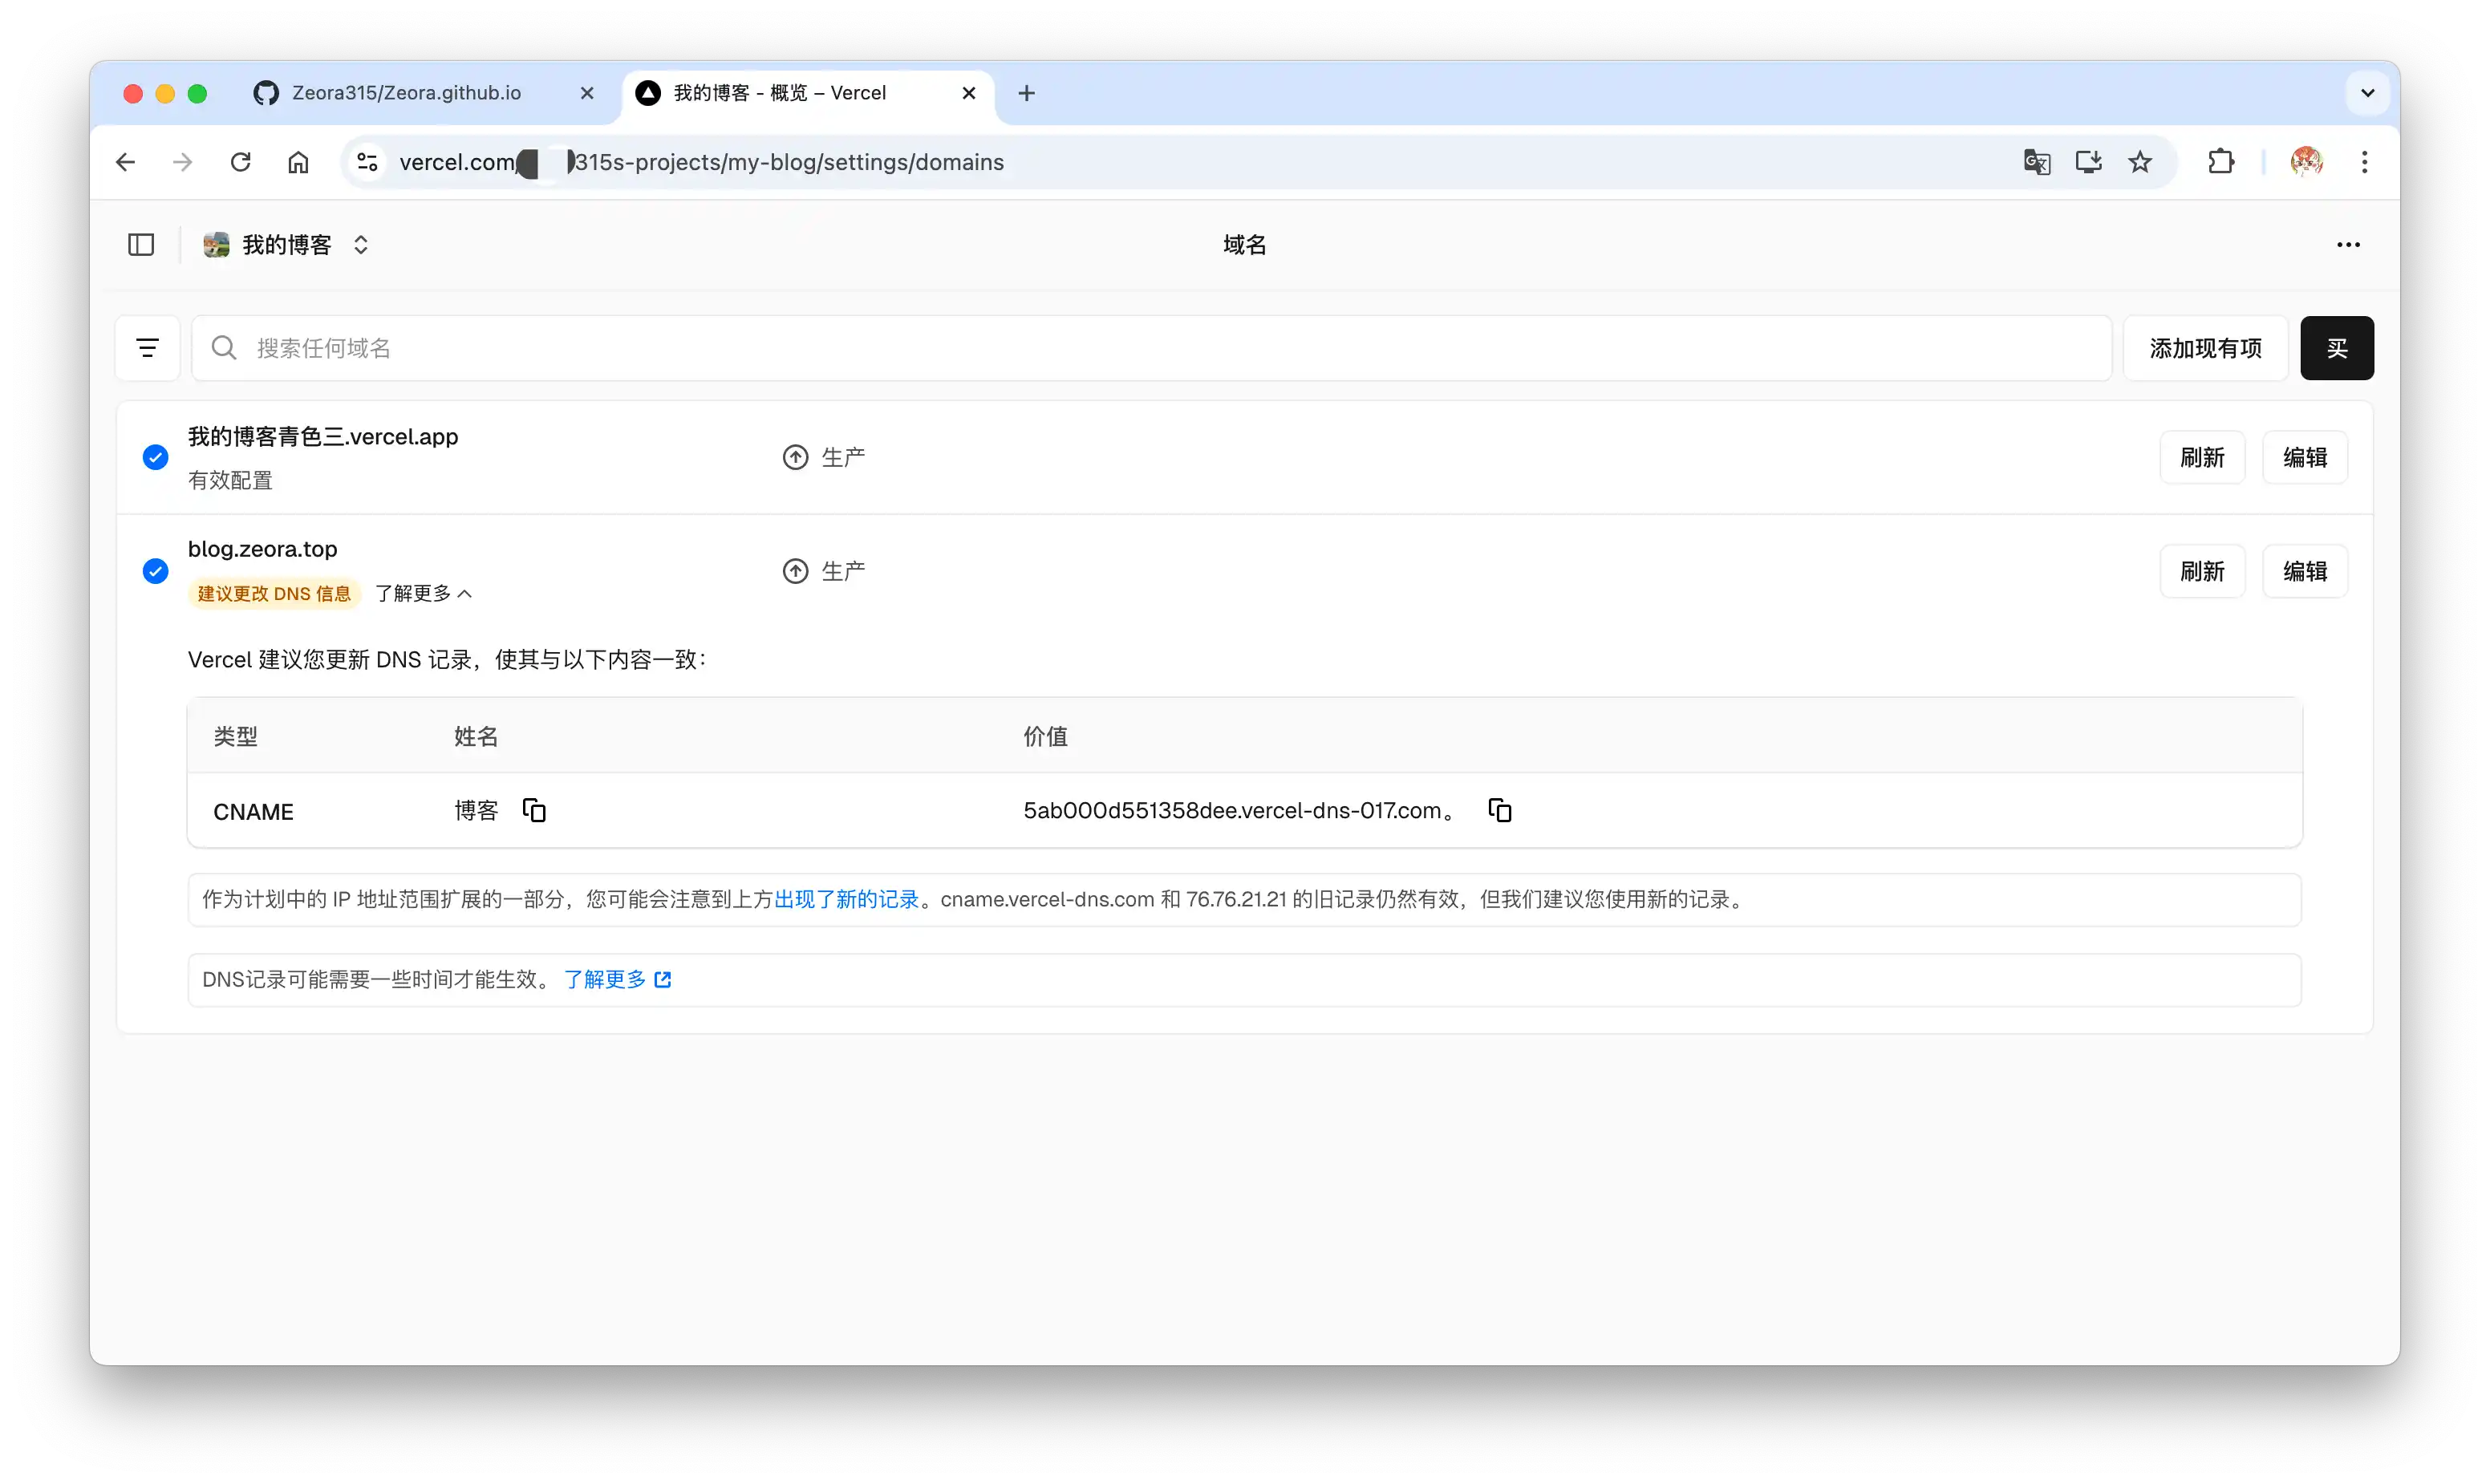This screenshot has height=1484, width=2490.
Task: Bookmark this page with star icon
Action: pos(2139,162)
